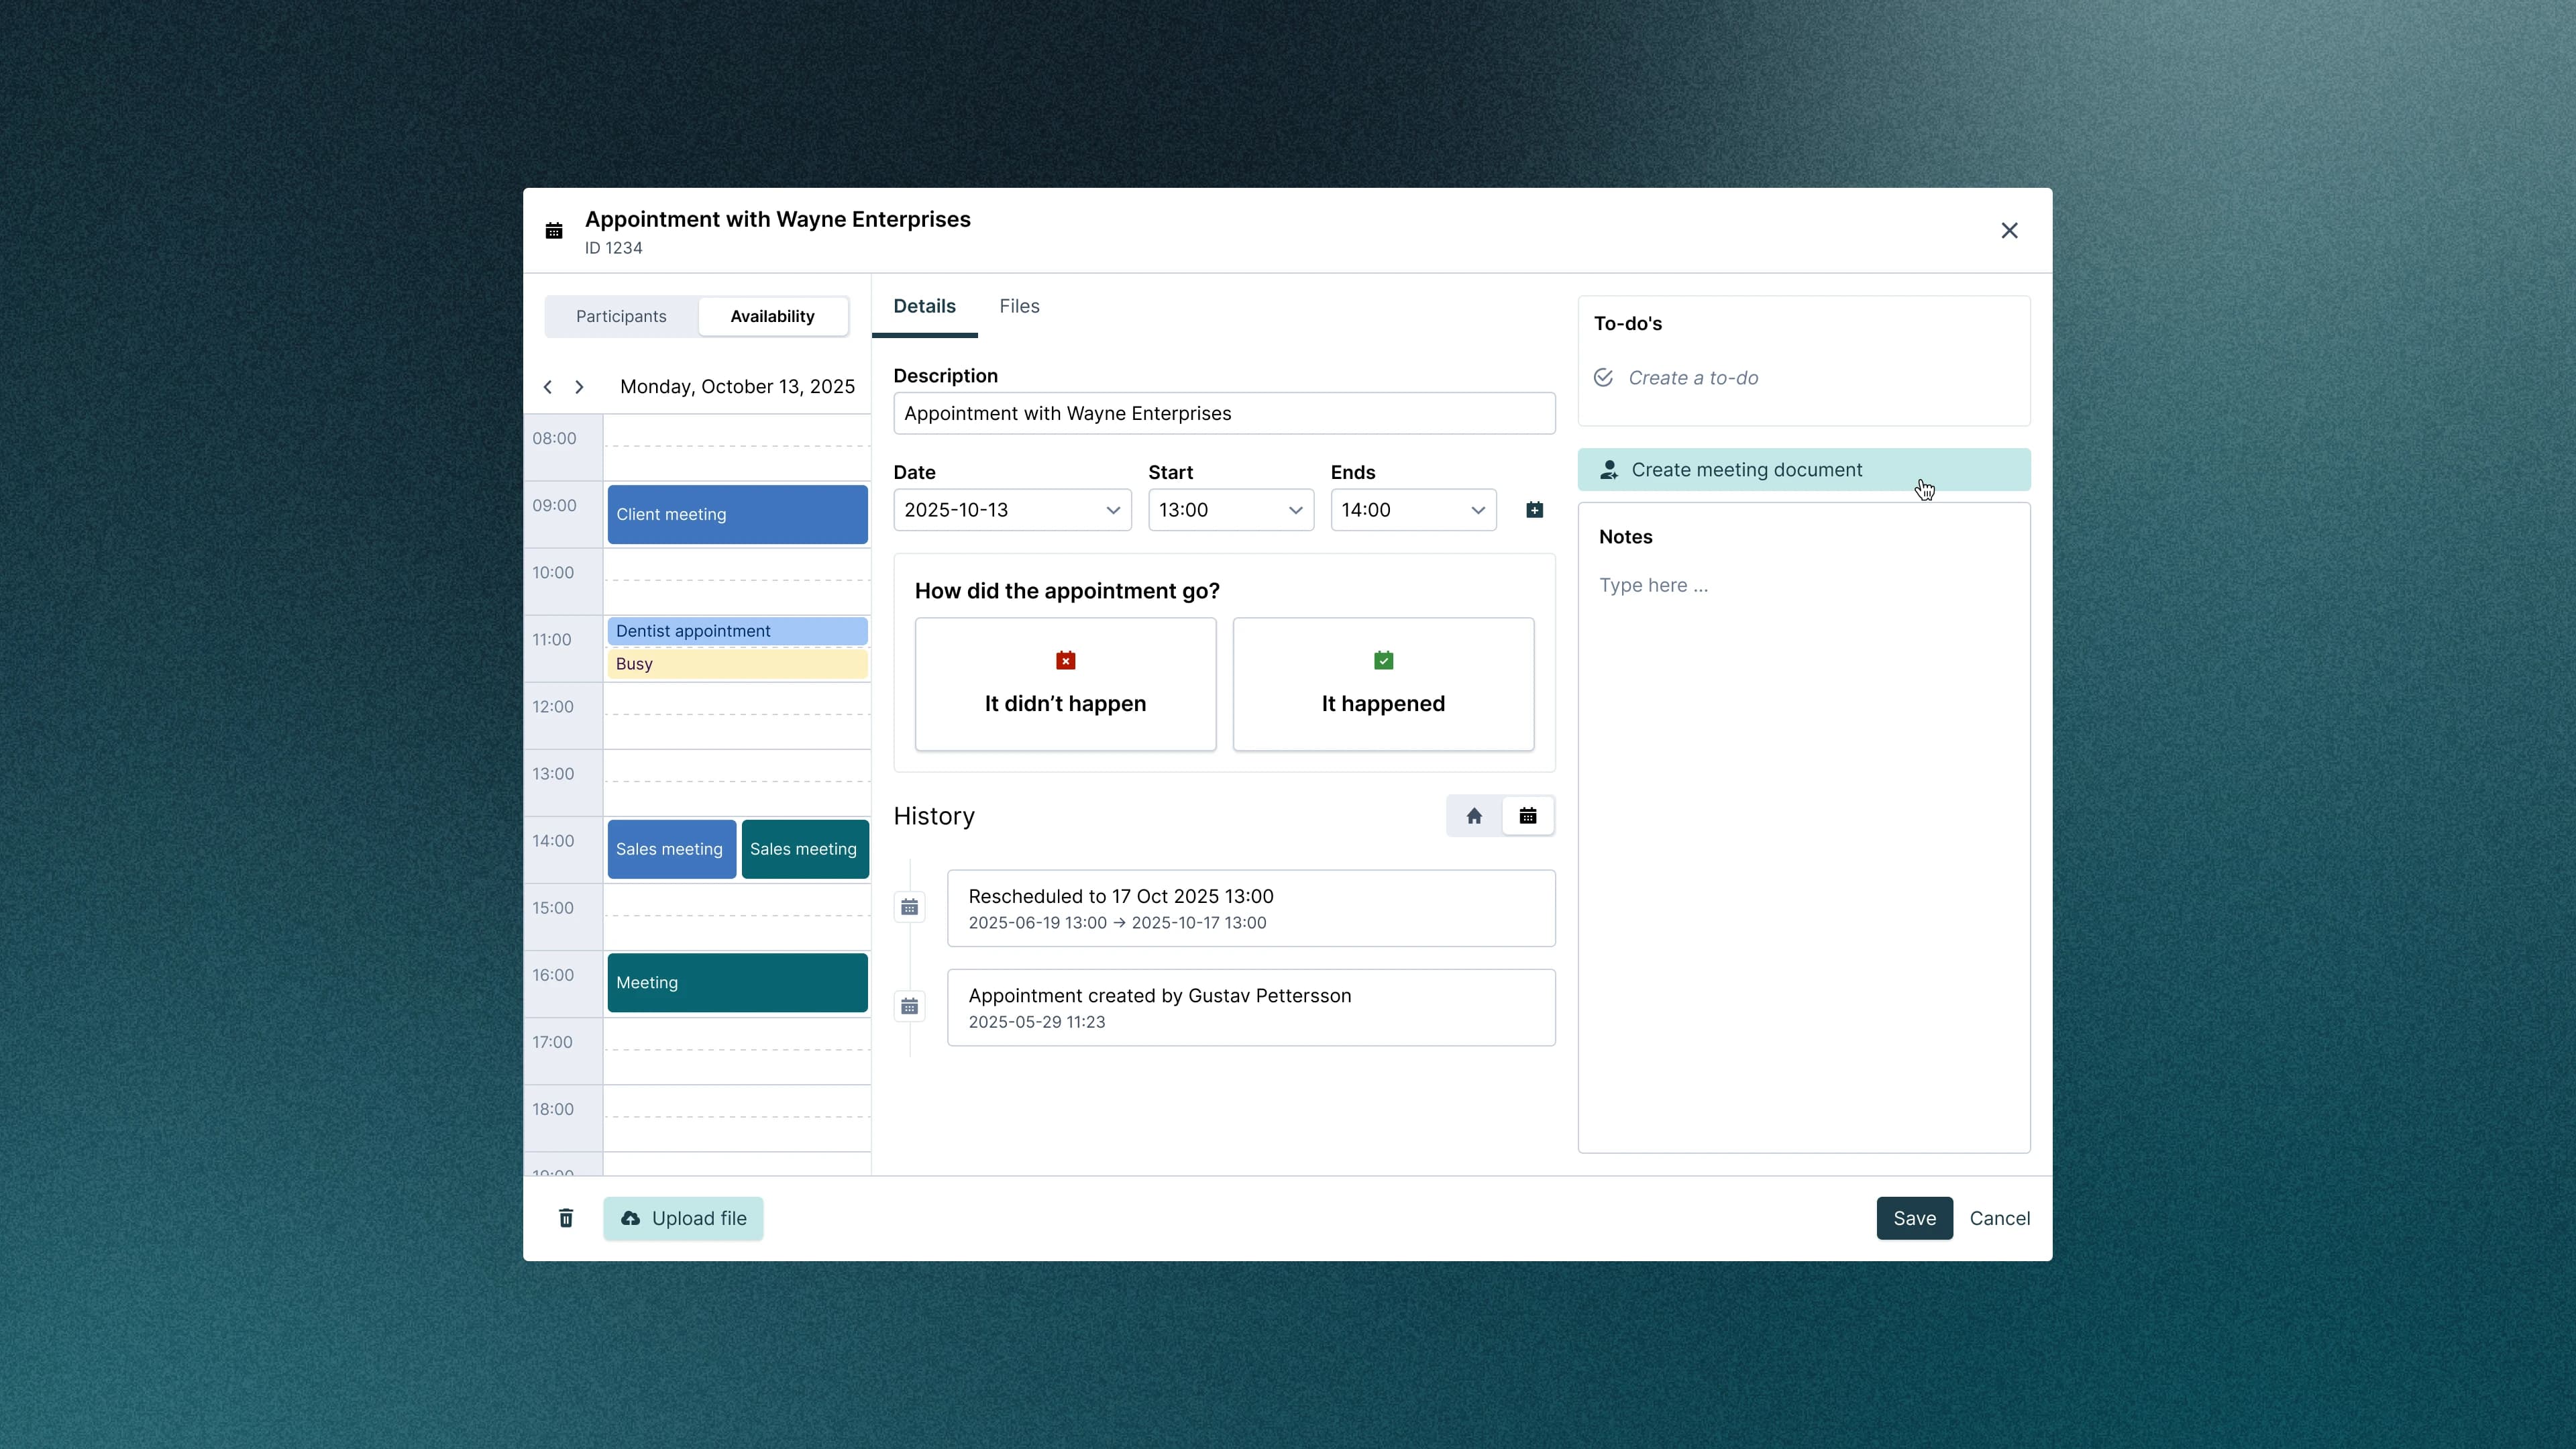This screenshot has height=1449, width=2576.
Task: Go to the next day with the right arrow
Action: [x=580, y=387]
